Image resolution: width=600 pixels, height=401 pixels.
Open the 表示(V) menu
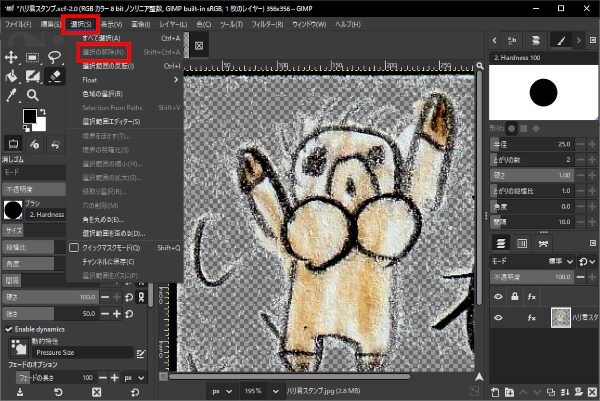point(111,24)
